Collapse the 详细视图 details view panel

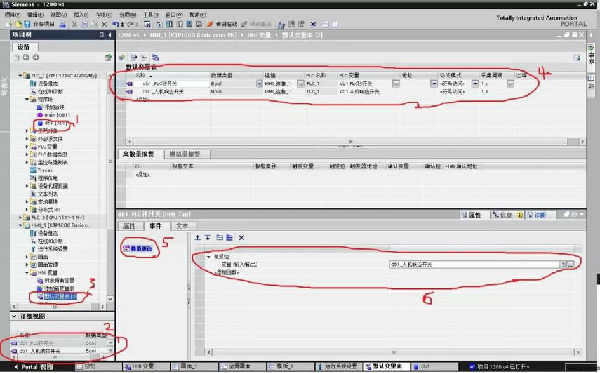coord(14,316)
